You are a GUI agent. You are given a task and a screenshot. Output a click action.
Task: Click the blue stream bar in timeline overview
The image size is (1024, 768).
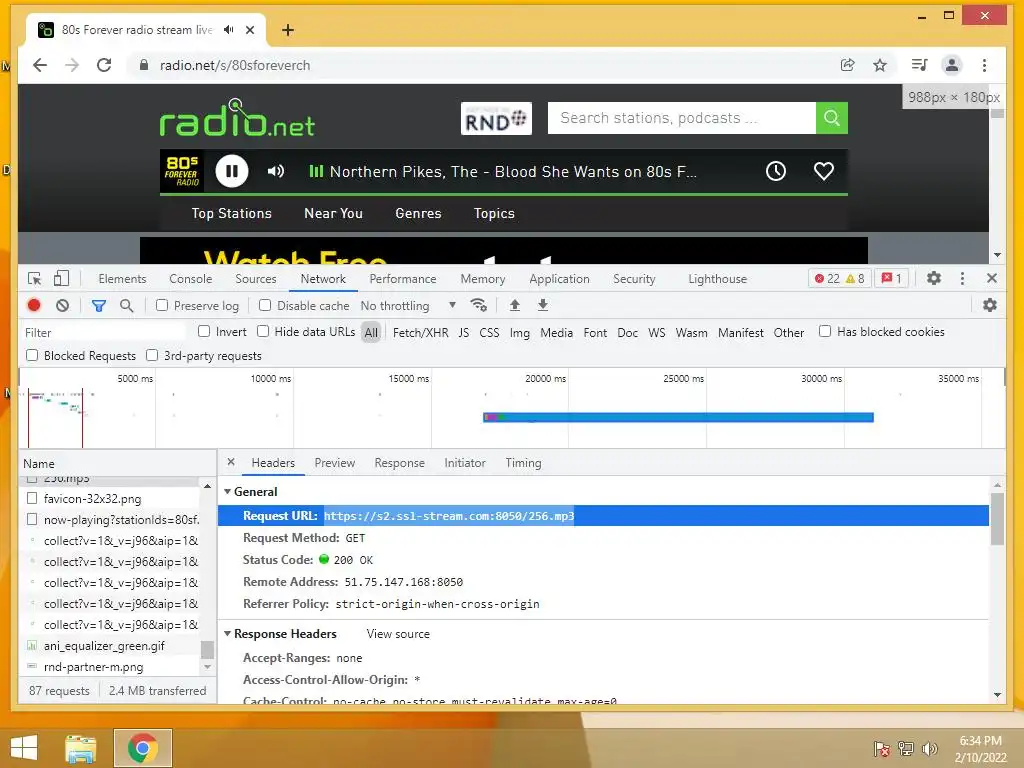pyautogui.click(x=678, y=417)
